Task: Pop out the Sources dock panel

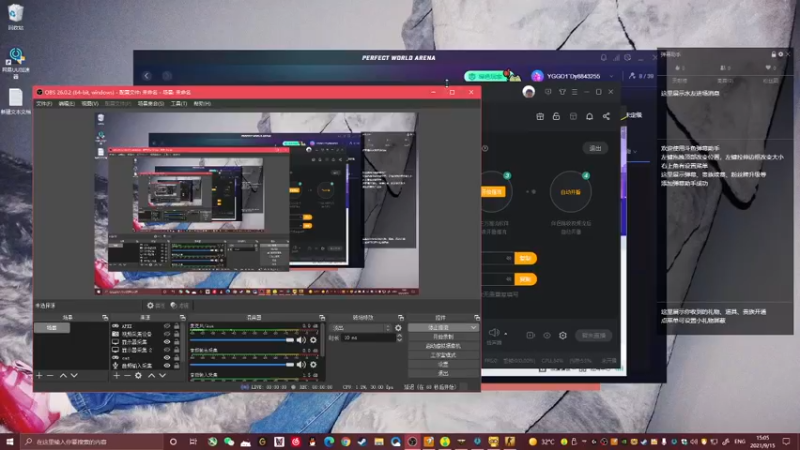Action: [x=182, y=317]
